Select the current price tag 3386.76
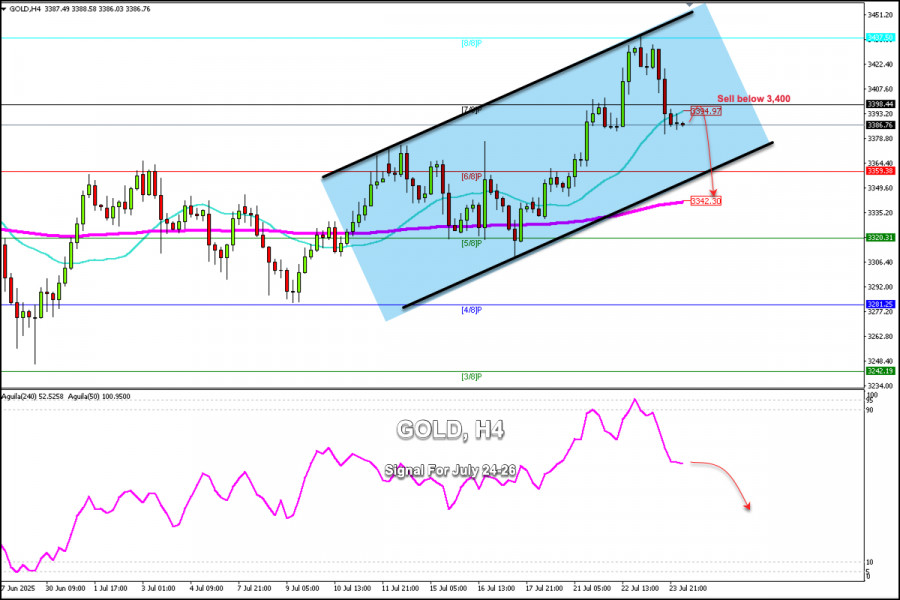The width and height of the screenshot is (900, 600). 880,125
